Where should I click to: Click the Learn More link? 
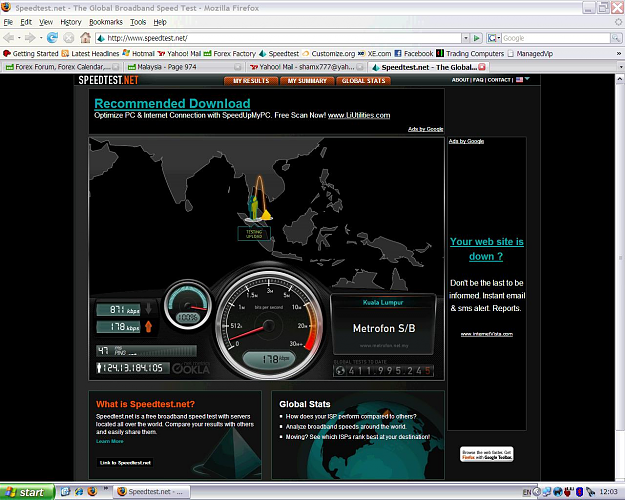(110, 441)
